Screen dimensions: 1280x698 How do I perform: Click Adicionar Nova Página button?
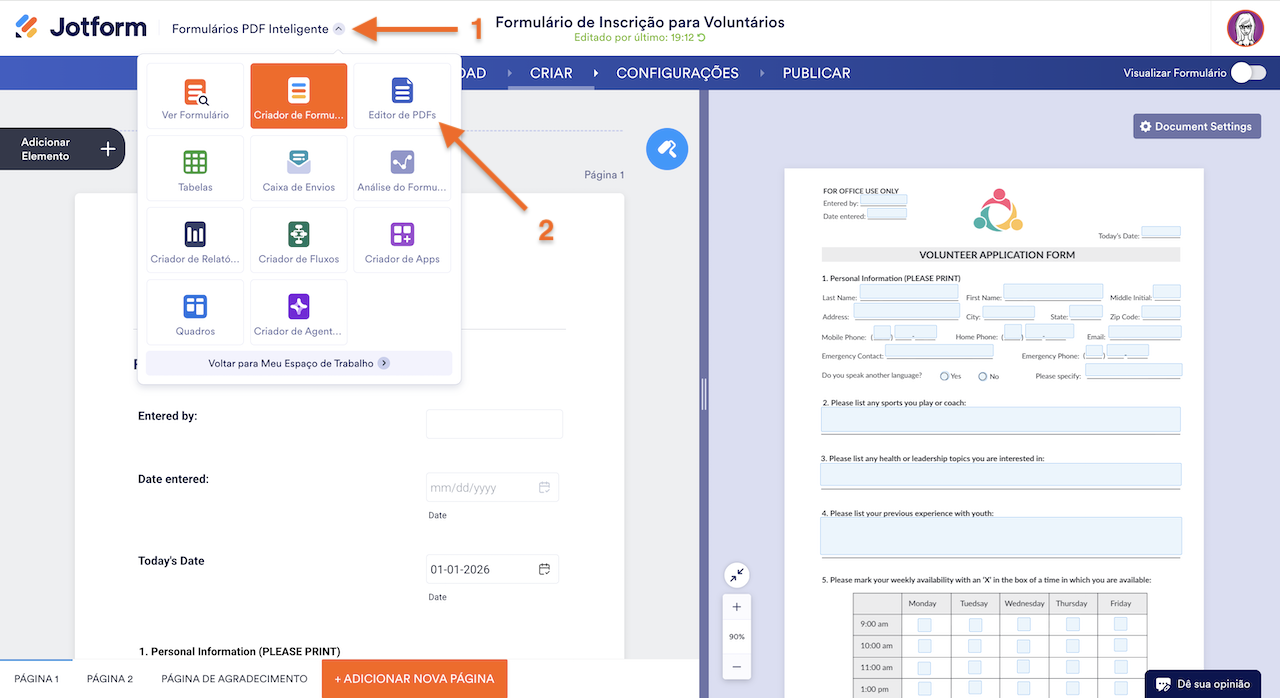pos(414,678)
